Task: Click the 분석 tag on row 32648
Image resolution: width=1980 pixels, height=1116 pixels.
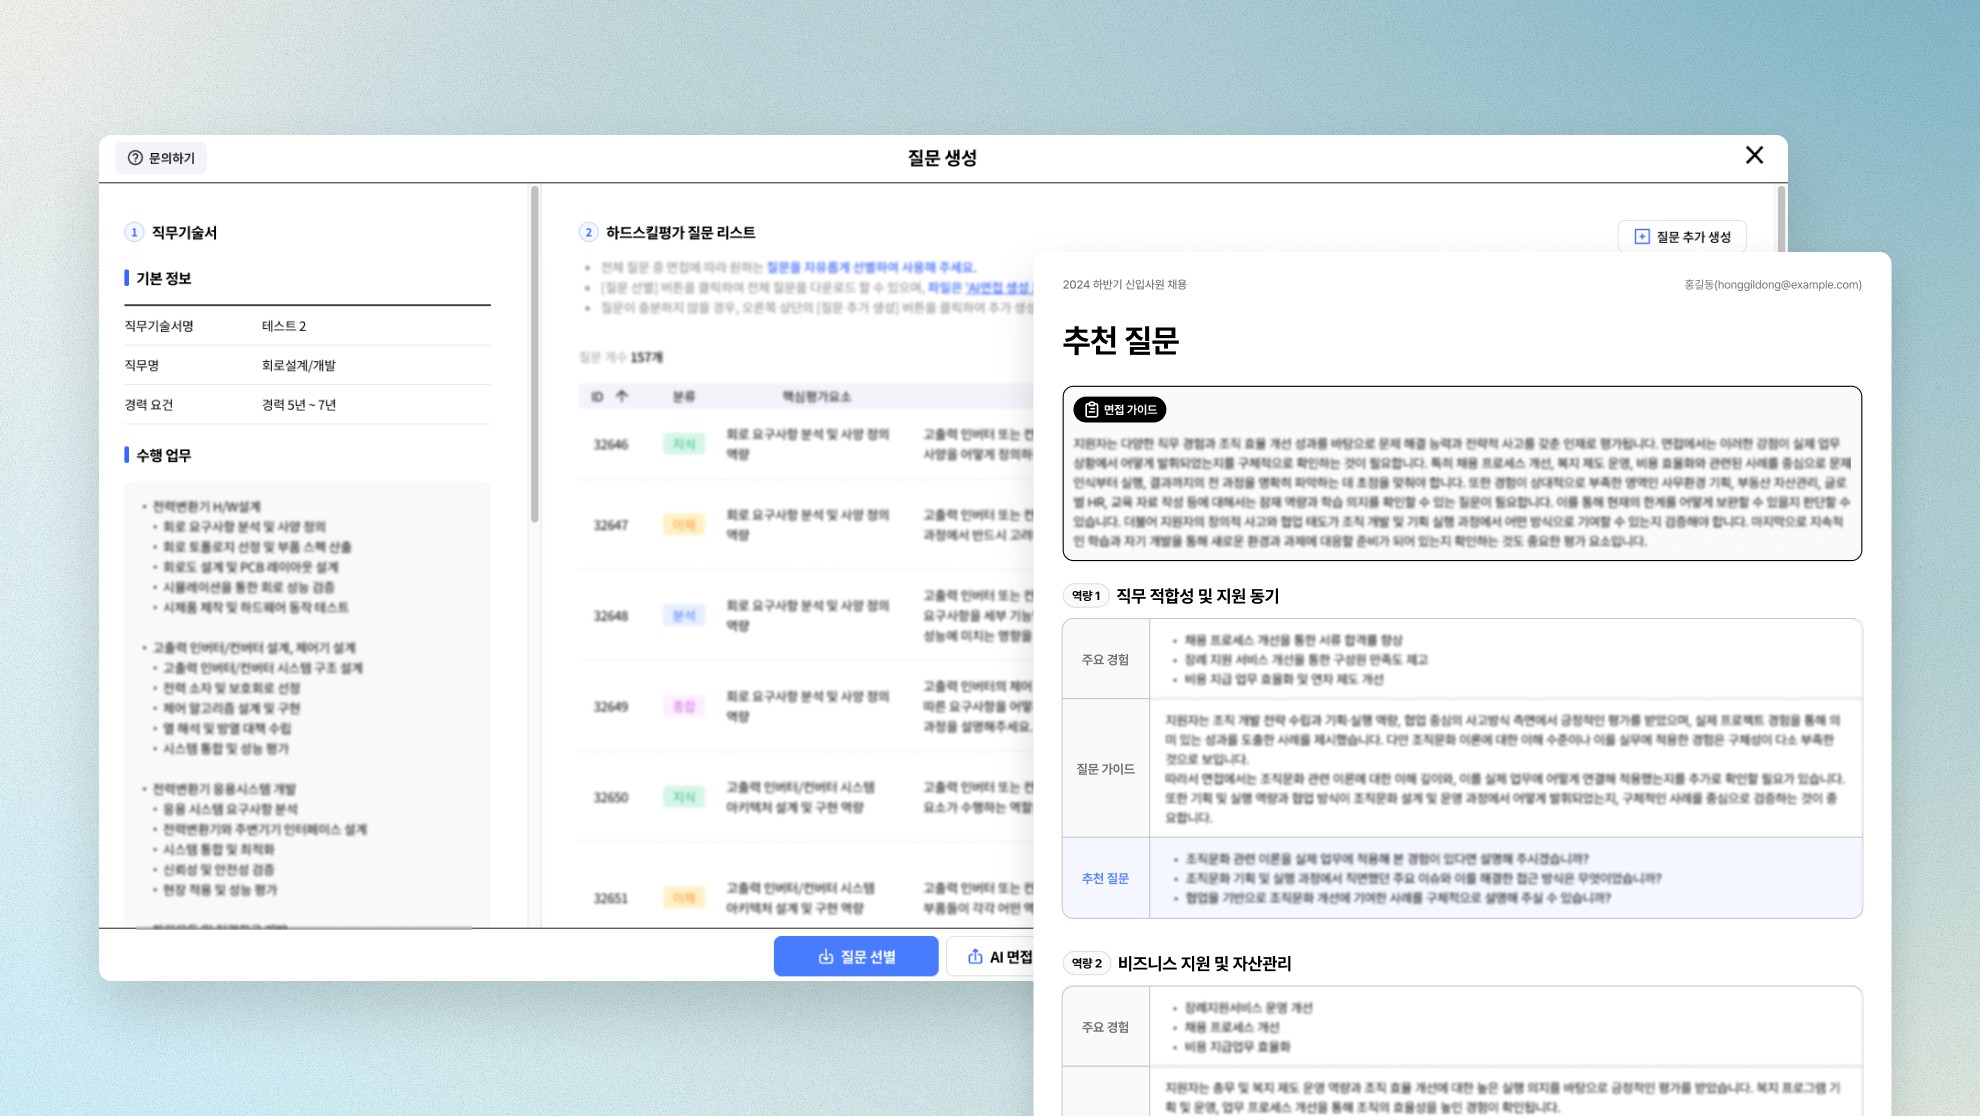Action: 684,616
